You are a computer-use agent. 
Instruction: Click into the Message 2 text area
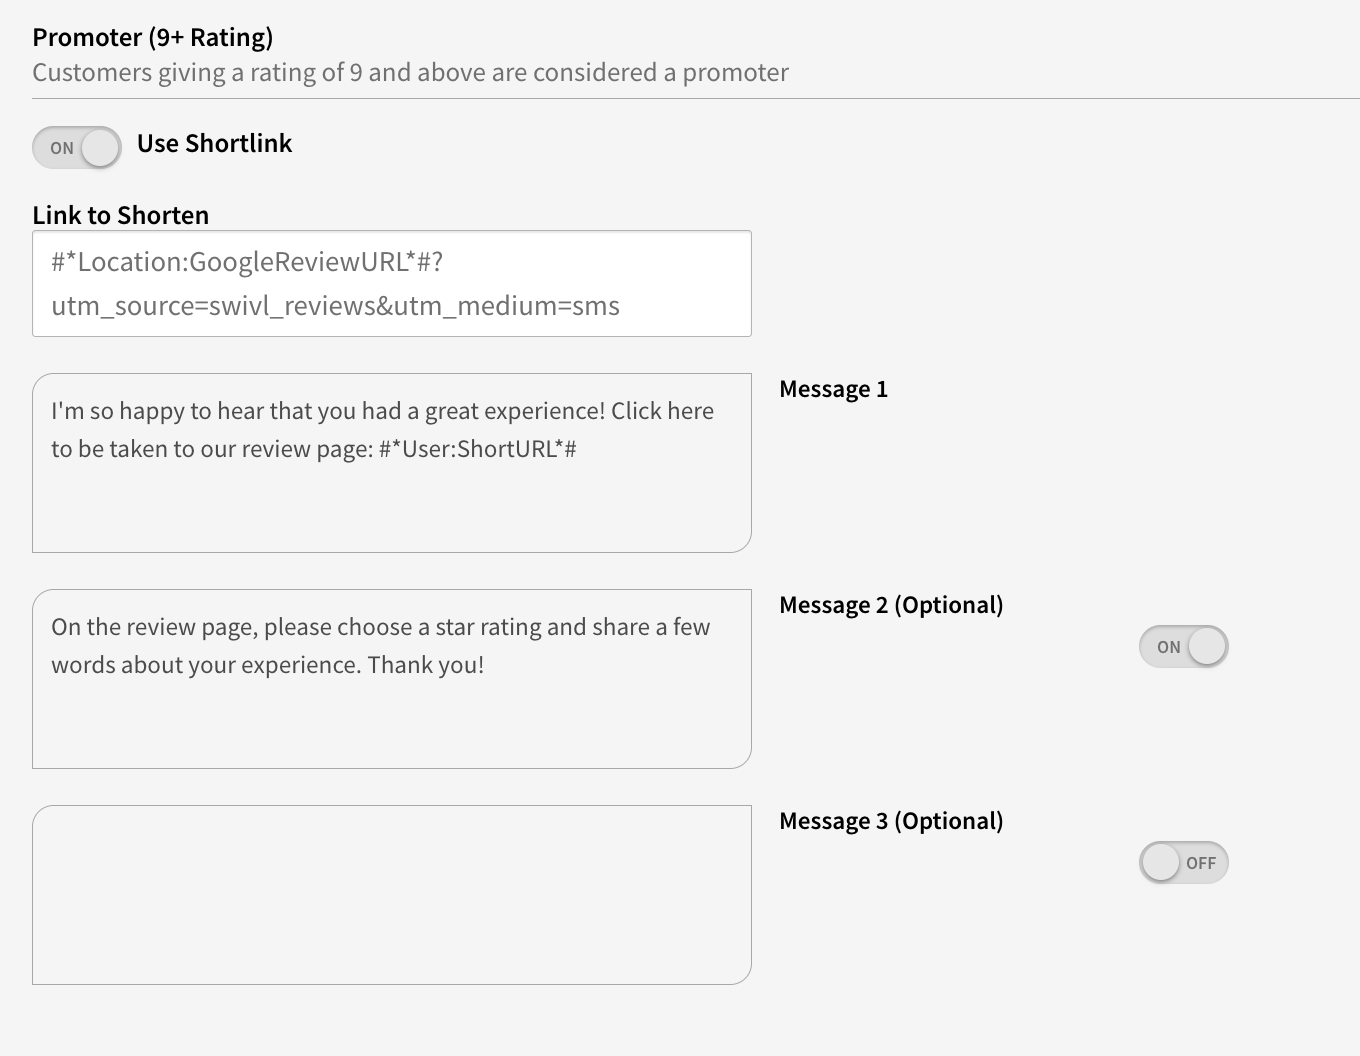click(391, 716)
